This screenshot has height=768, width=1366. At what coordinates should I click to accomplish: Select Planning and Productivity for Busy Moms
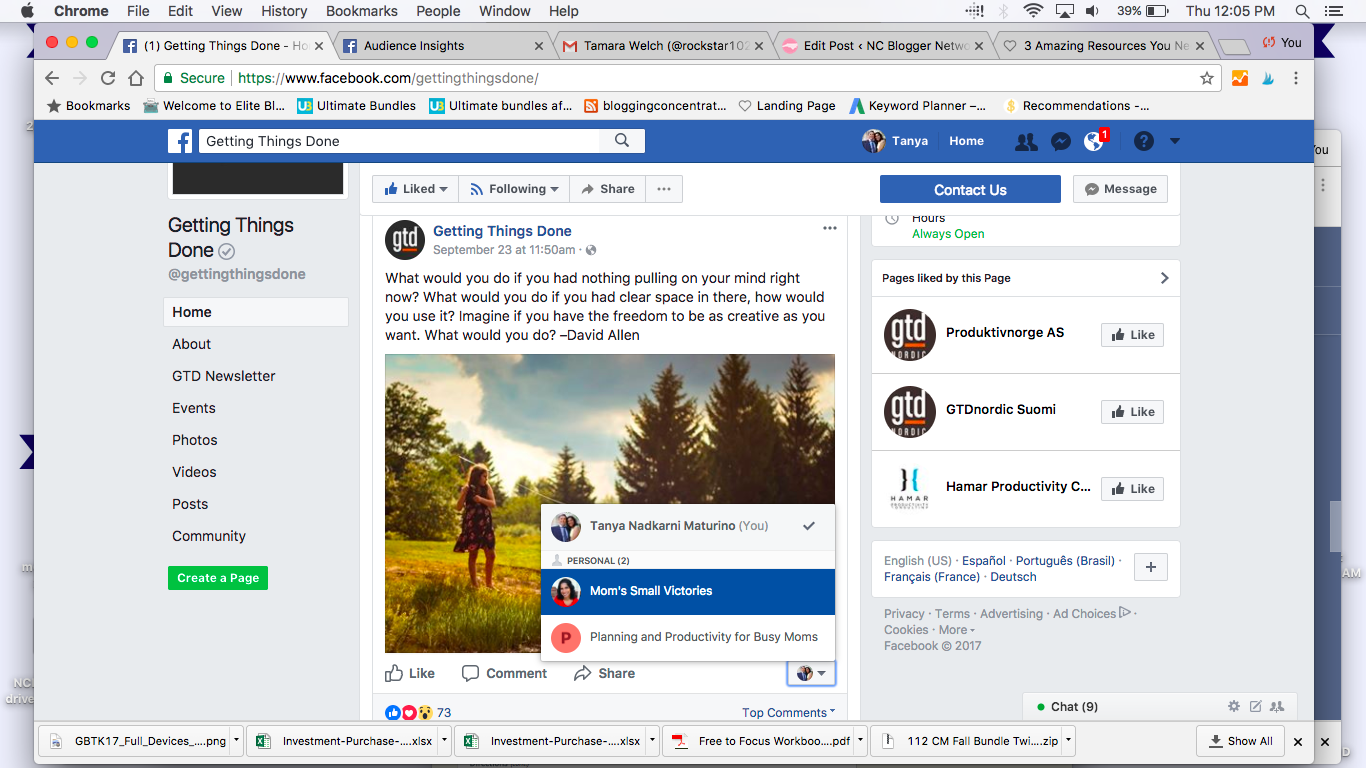(x=688, y=637)
